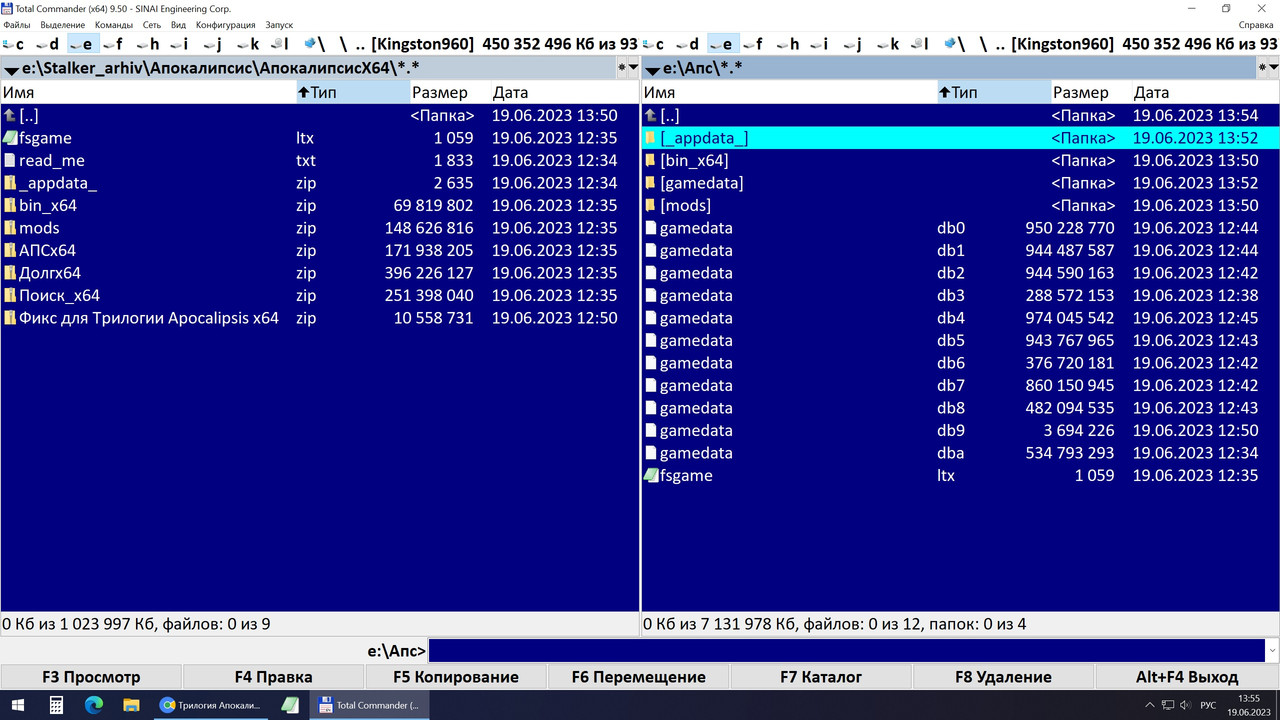The image size is (1280, 720).
Task: Click bin_x64 zip archive icon
Action: click(10, 205)
